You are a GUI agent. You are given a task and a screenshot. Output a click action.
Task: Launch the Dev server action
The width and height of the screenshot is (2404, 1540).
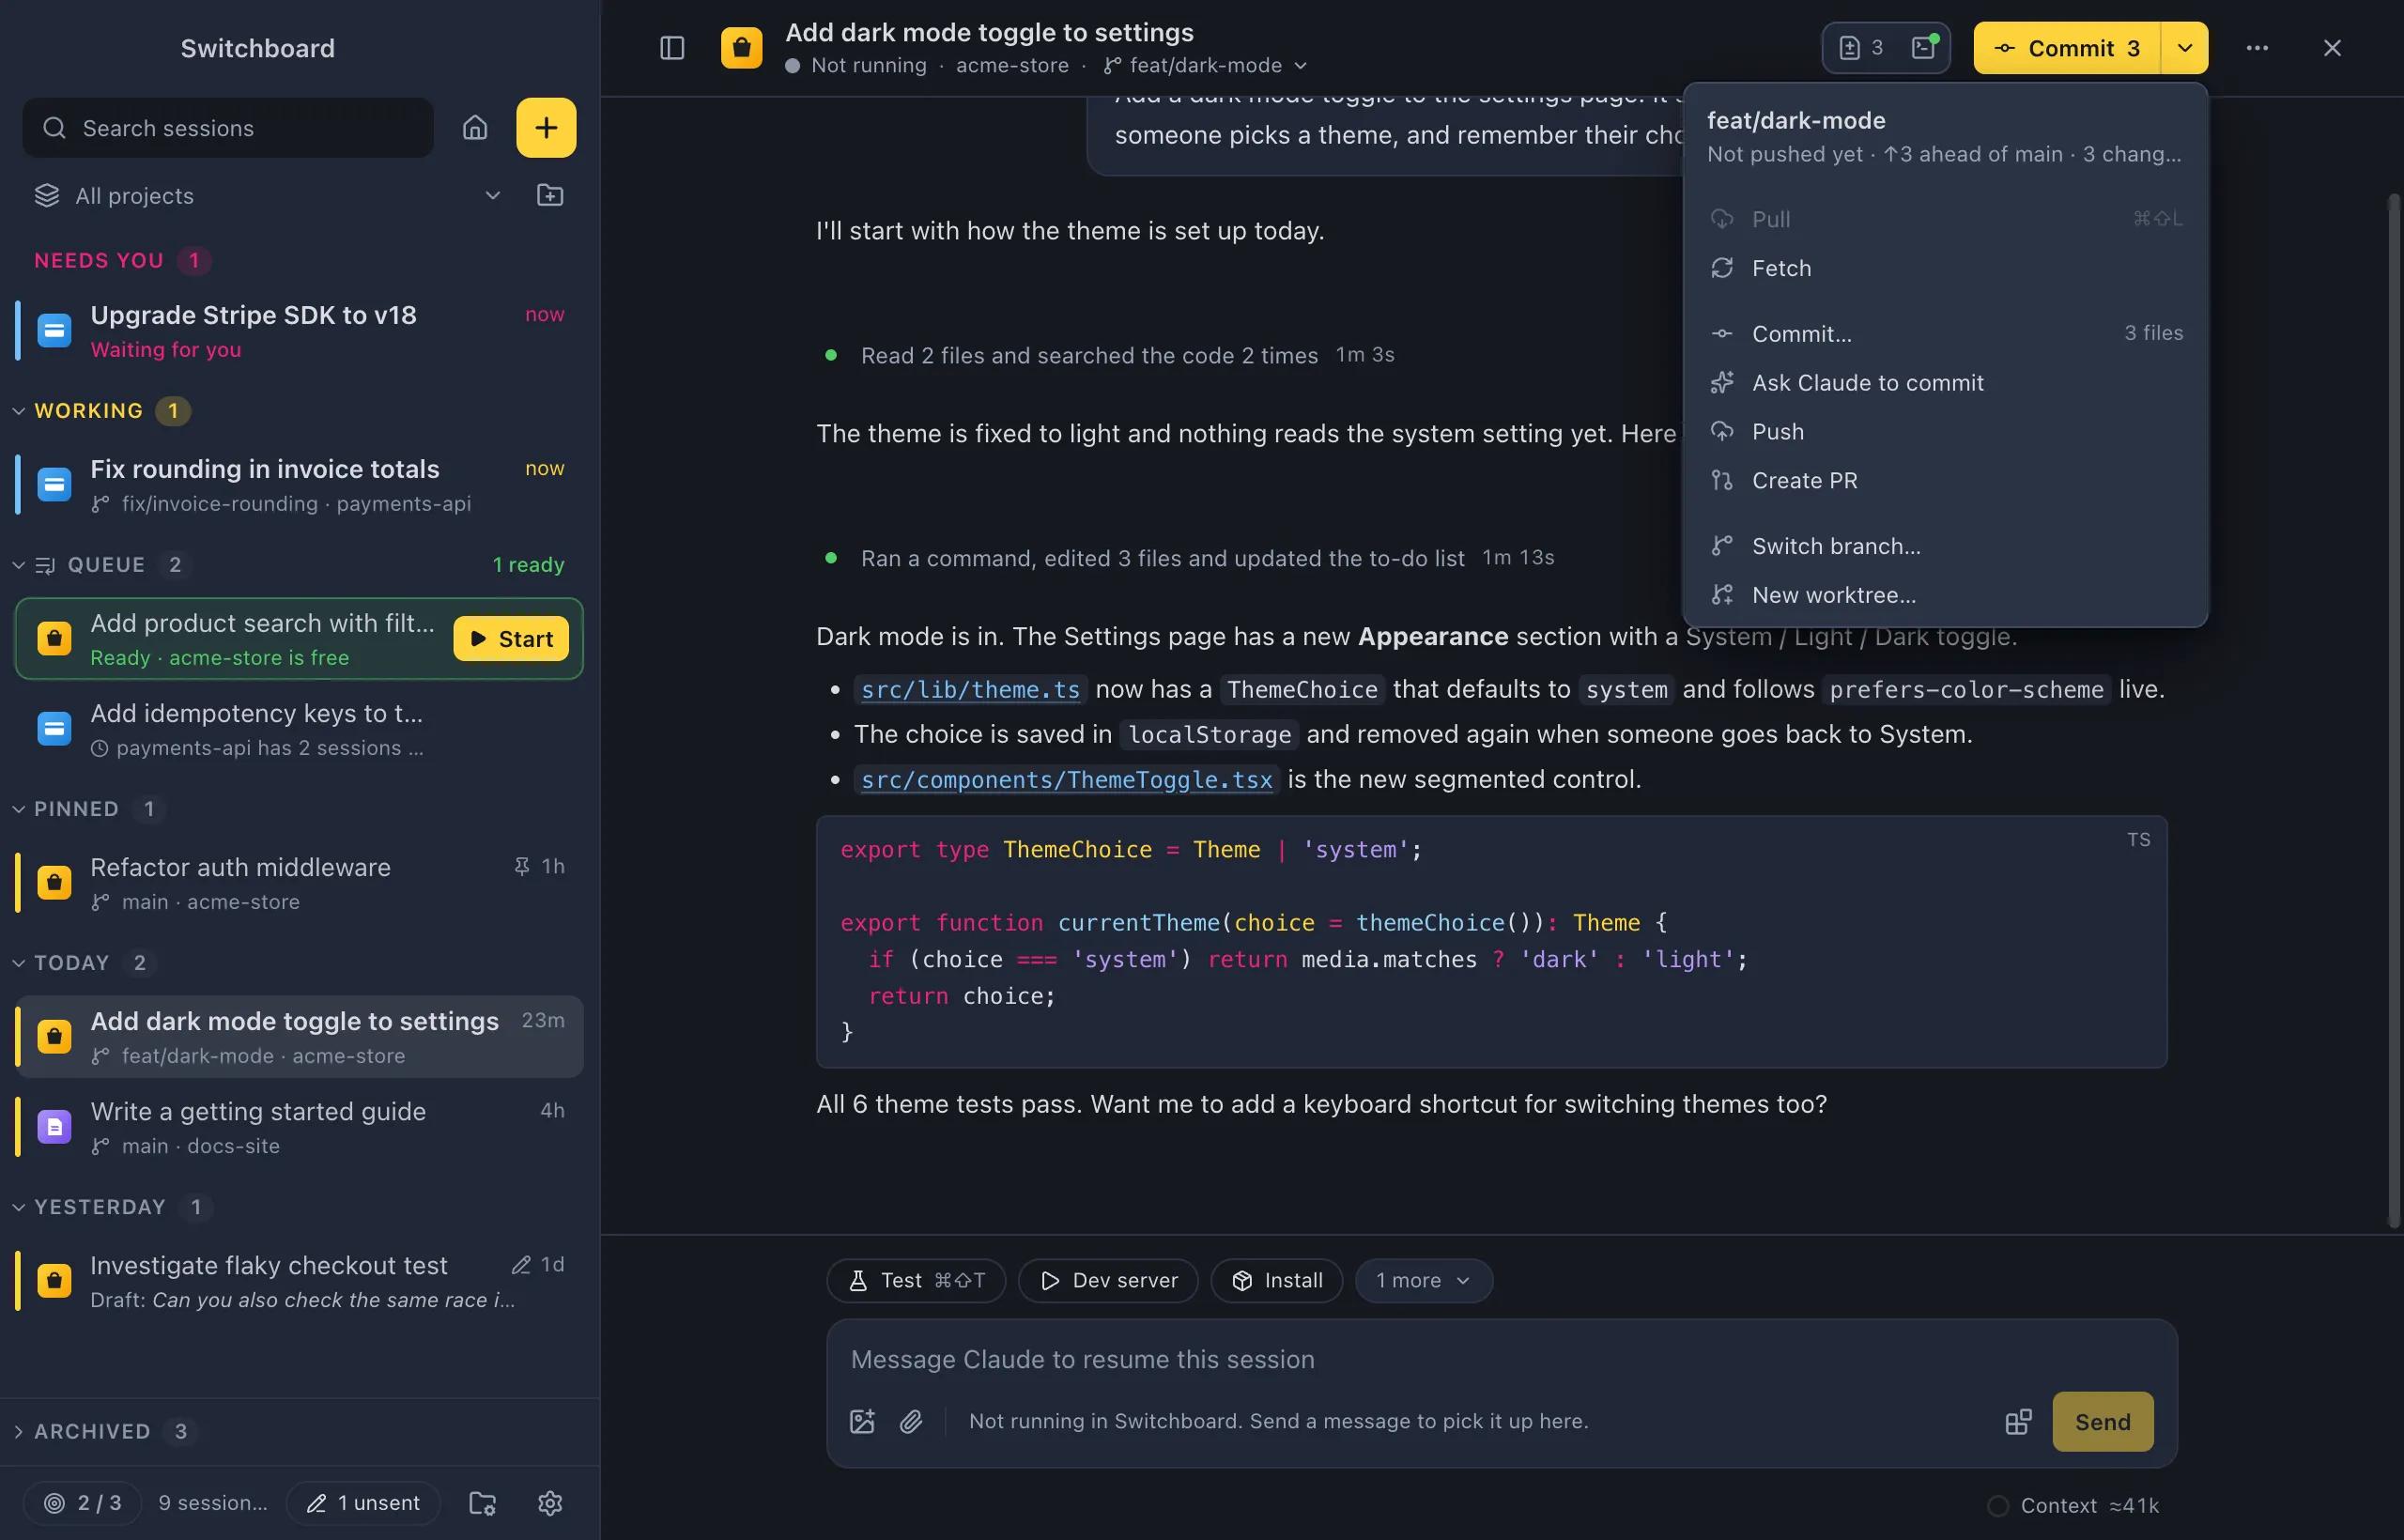coord(1108,1280)
